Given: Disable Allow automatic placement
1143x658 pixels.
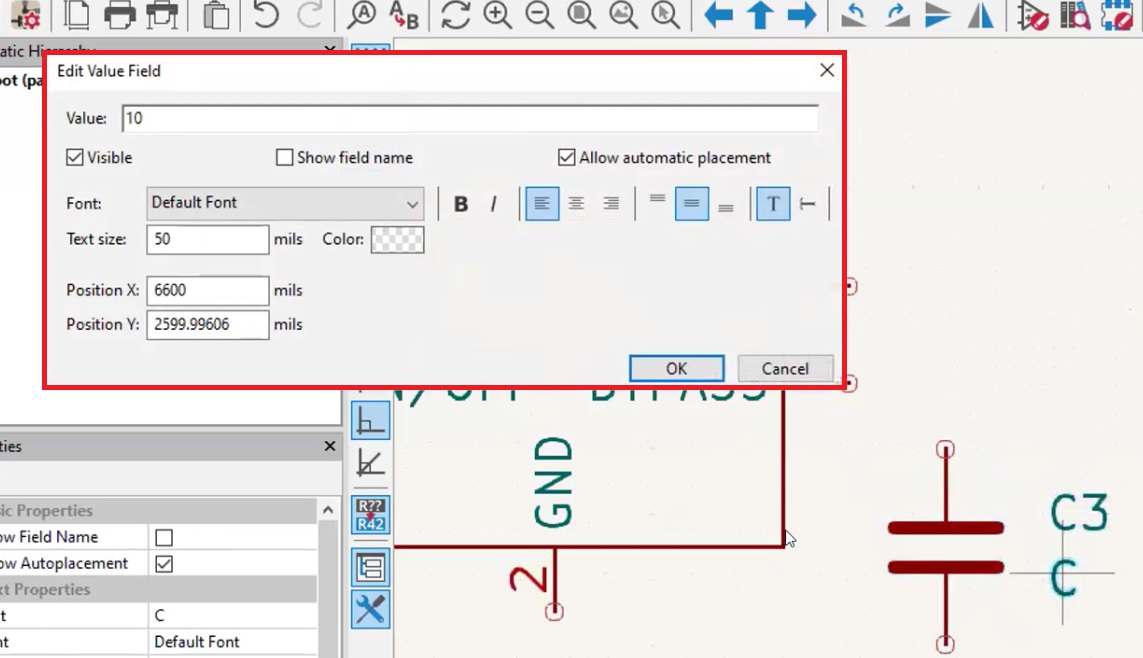Looking at the screenshot, I should tap(566, 157).
